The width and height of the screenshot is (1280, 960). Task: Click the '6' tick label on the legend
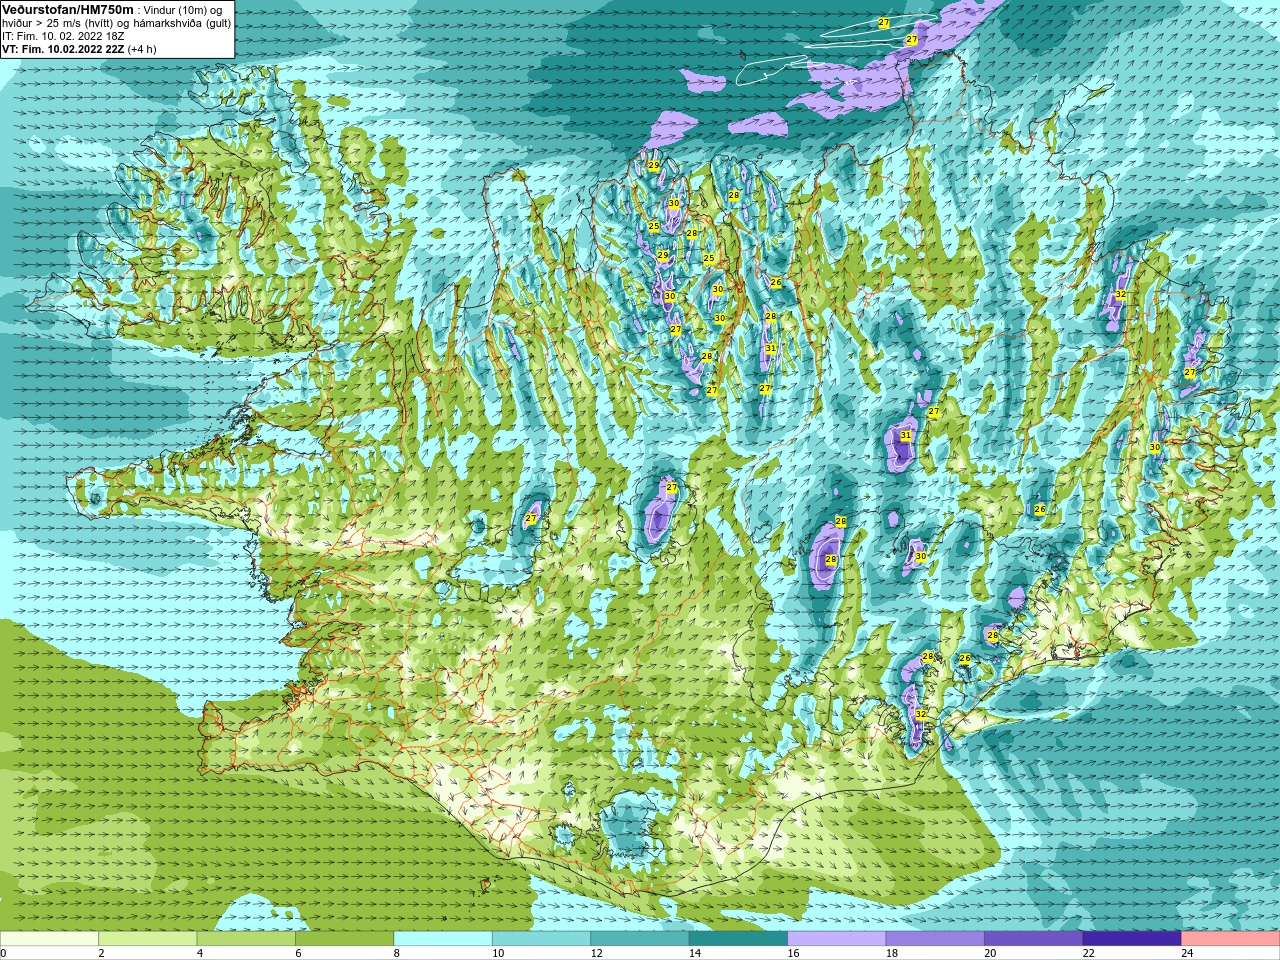pyautogui.click(x=298, y=953)
